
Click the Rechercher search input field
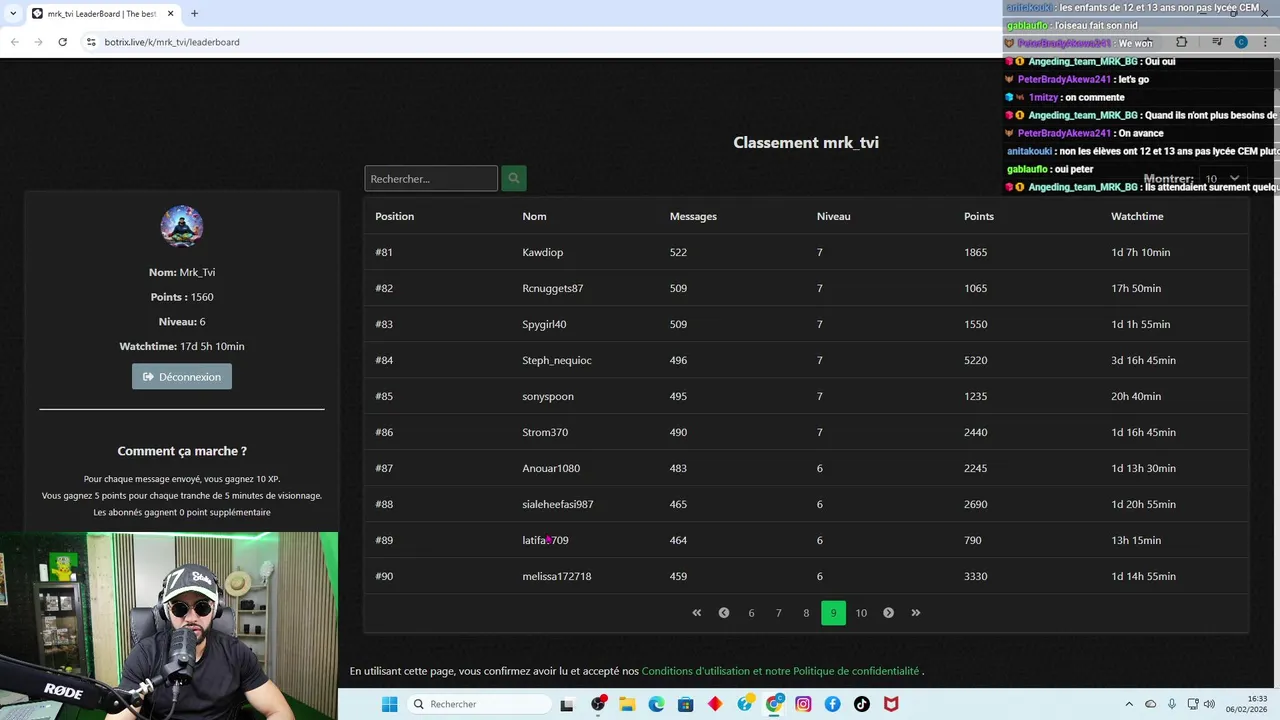pyautogui.click(x=431, y=178)
